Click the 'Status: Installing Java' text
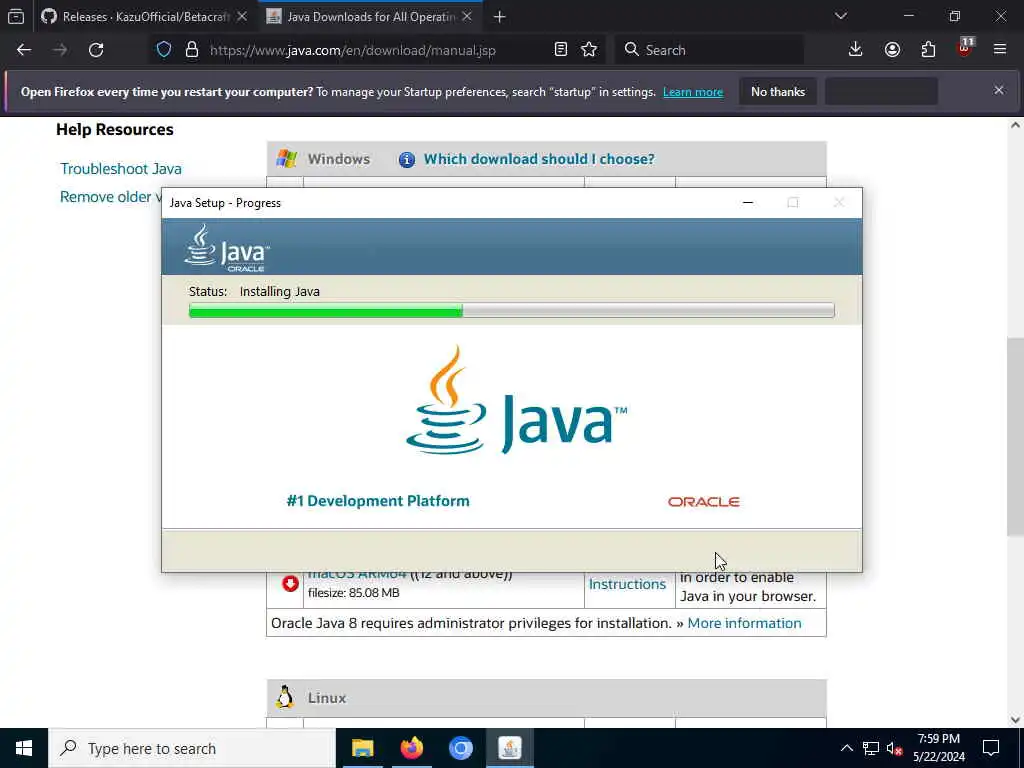Image resolution: width=1024 pixels, height=768 pixels. click(x=254, y=292)
